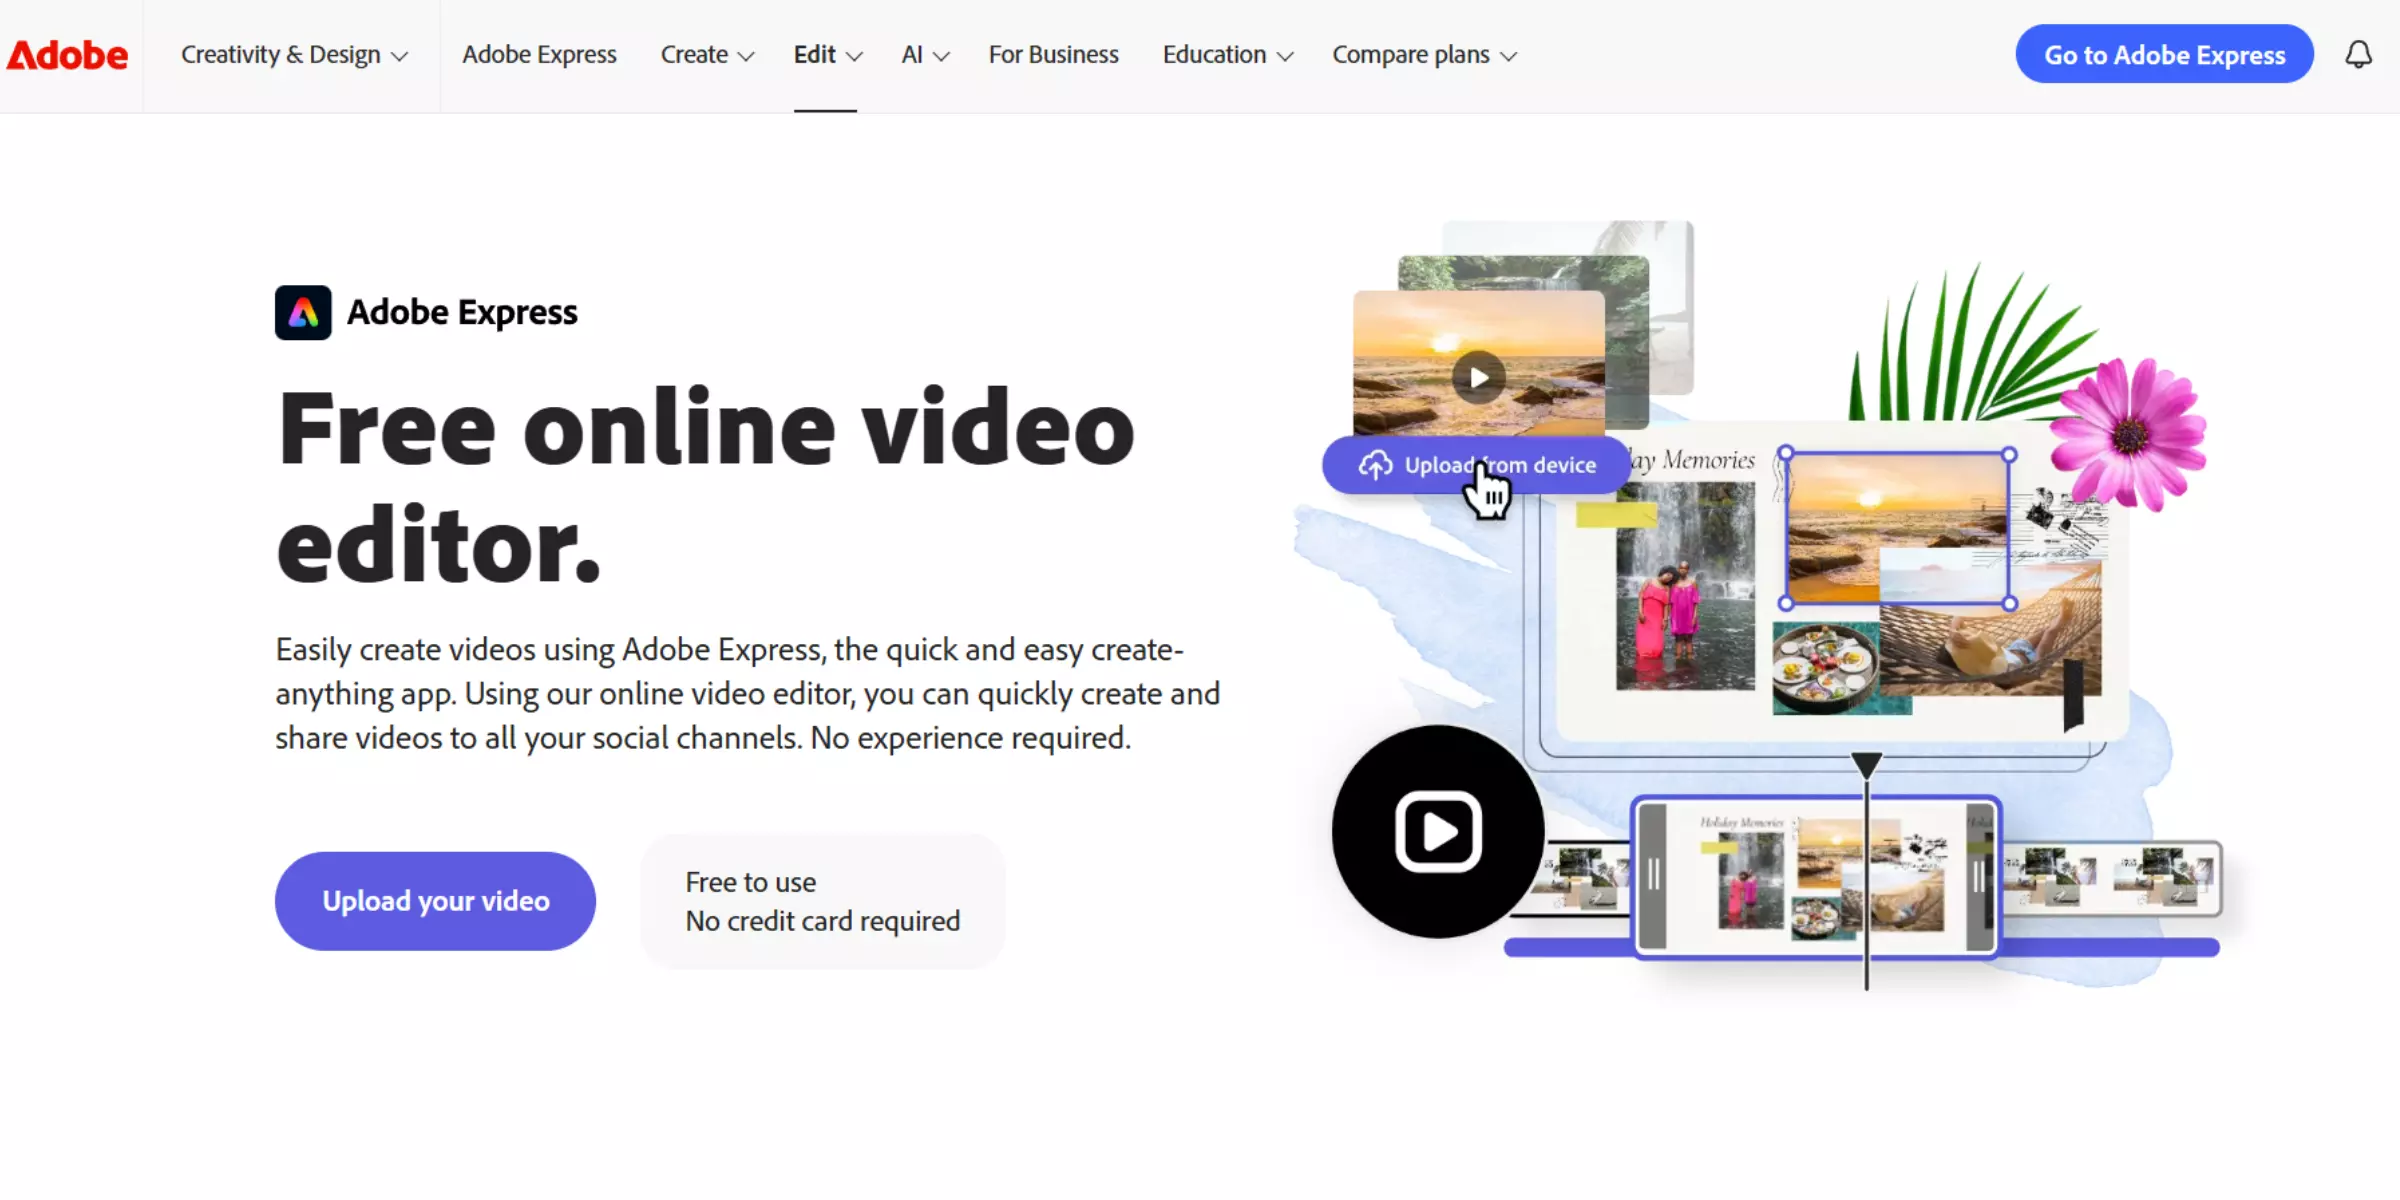This screenshot has width=2400, height=1200.
Task: Click the right trim handle of the timeline clip
Action: pyautogui.click(x=1979, y=876)
